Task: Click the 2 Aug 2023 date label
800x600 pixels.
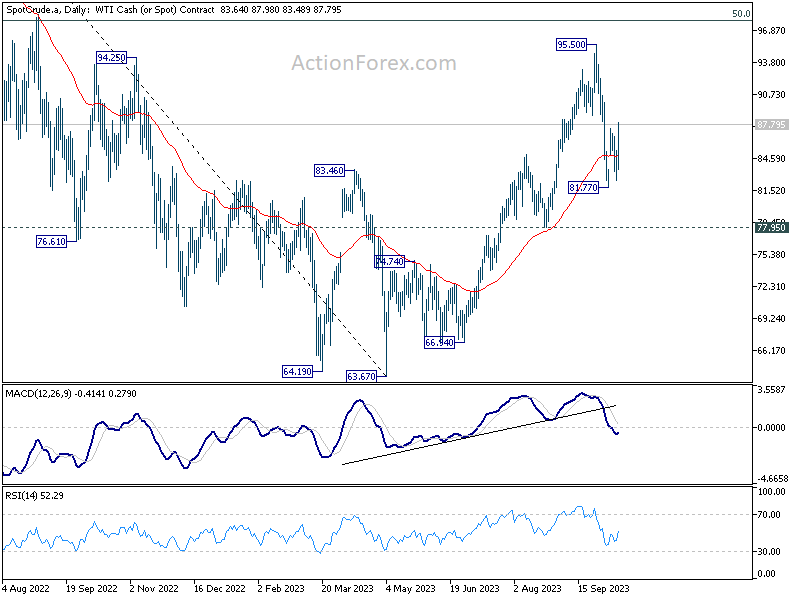Action: click(538, 588)
